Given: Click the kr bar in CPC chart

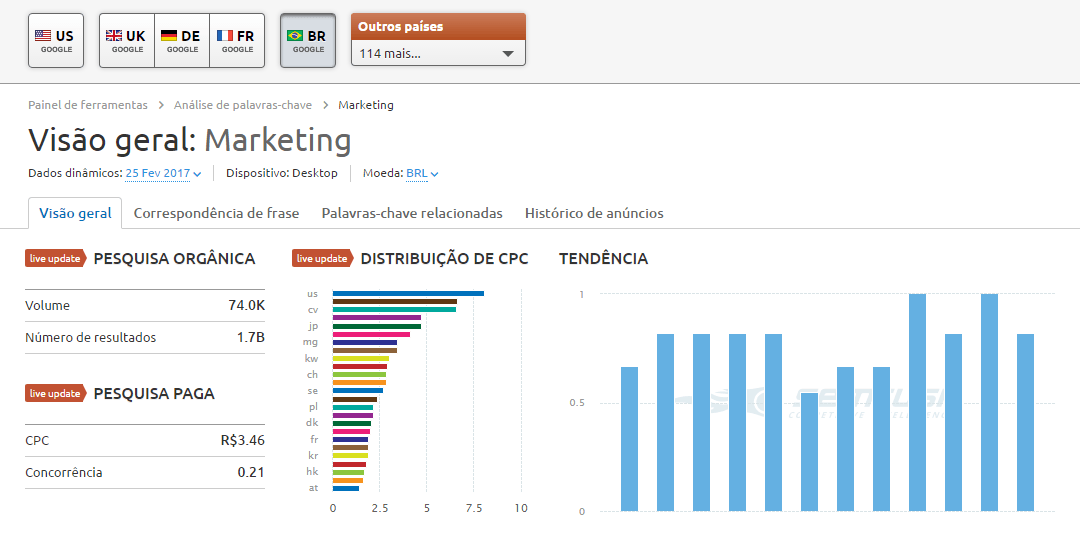Looking at the screenshot, I should click(x=350, y=456).
